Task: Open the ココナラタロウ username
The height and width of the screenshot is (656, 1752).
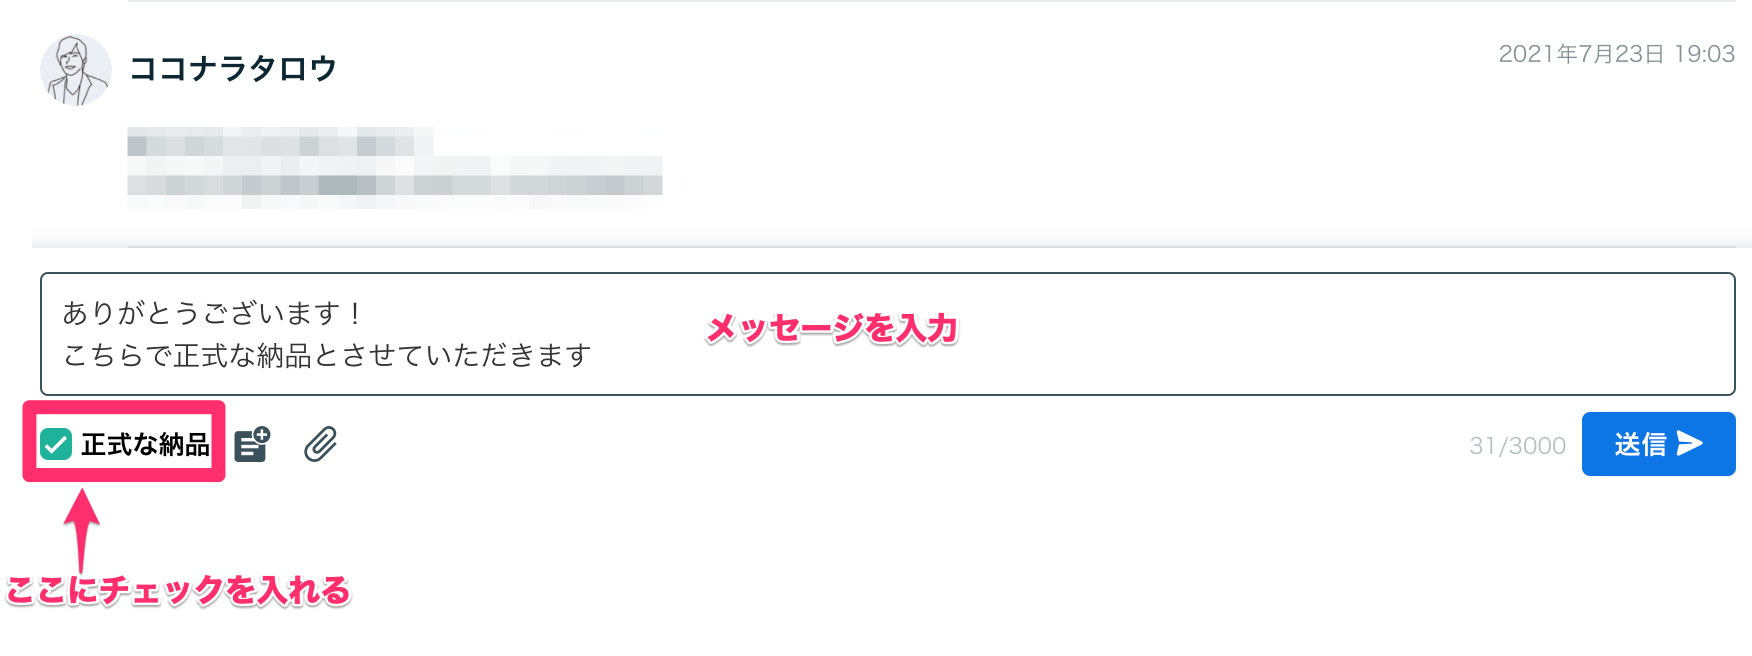Action: [x=233, y=68]
